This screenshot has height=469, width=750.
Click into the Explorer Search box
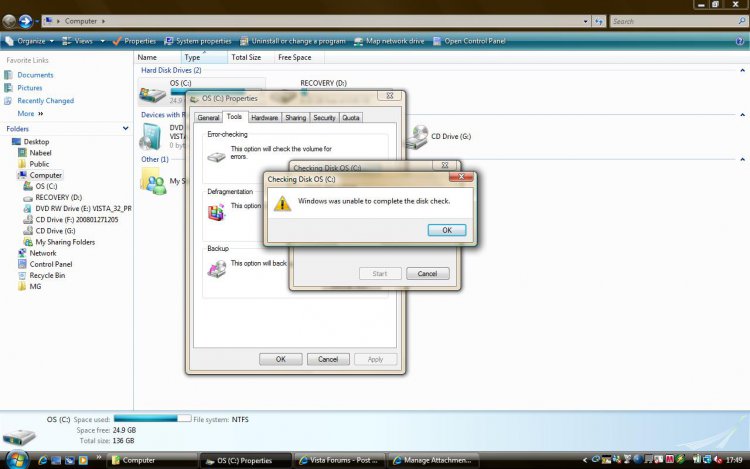(x=678, y=21)
